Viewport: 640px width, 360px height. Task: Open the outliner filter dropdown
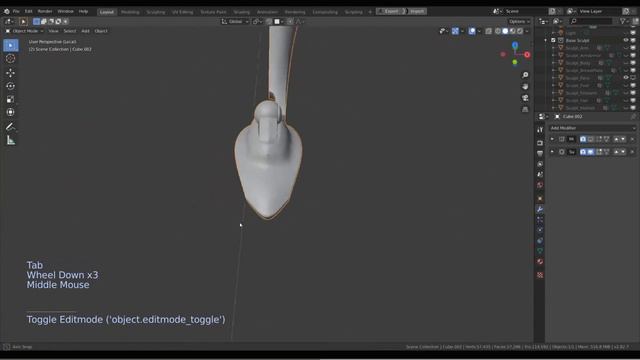coord(624,21)
